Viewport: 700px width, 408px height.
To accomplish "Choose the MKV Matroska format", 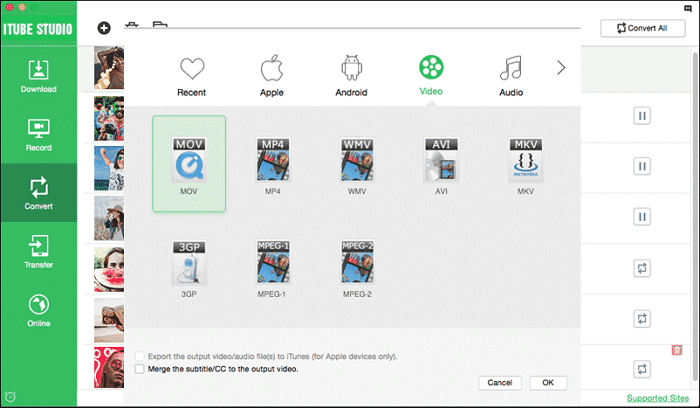I will [x=525, y=159].
